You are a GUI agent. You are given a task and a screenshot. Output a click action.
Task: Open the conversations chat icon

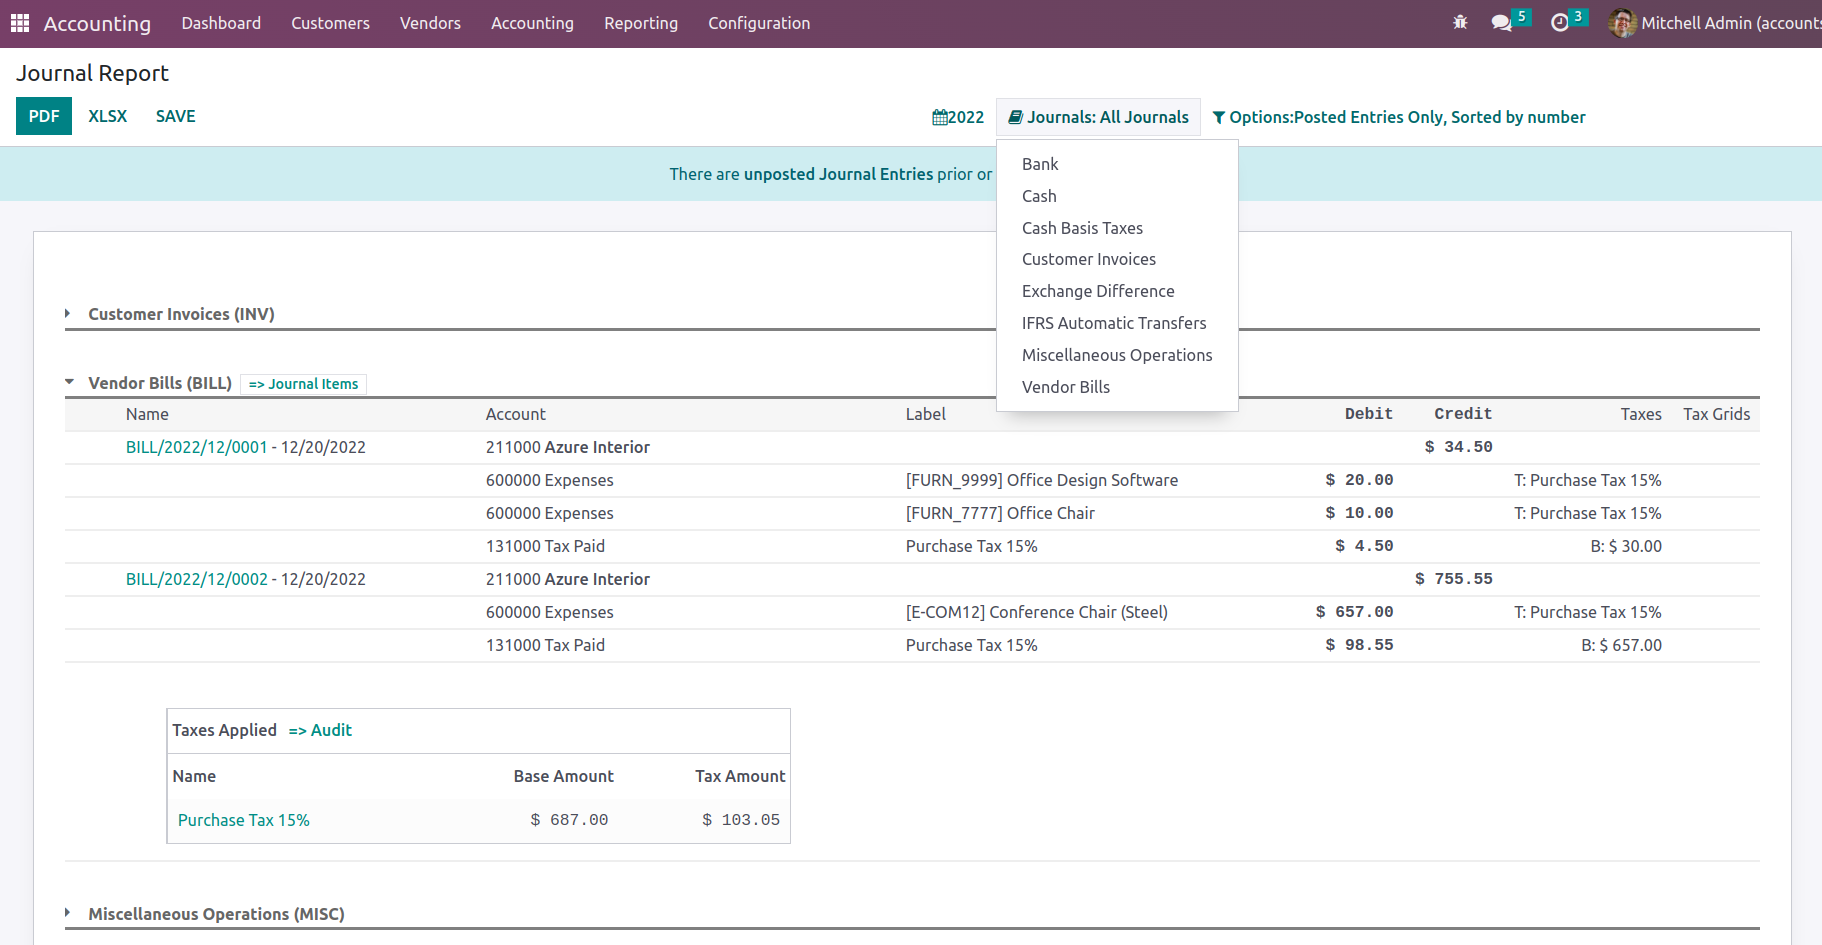point(1501,22)
